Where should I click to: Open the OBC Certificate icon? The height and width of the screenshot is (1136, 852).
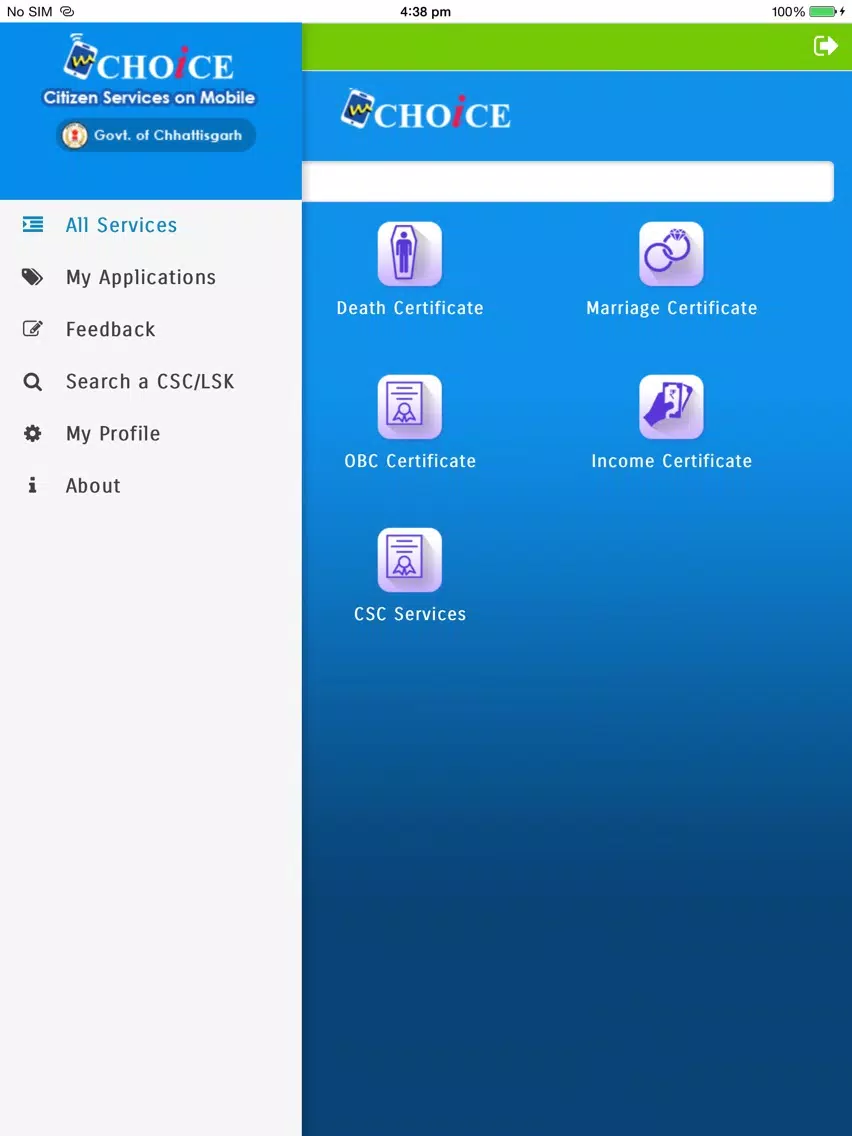tap(409, 406)
